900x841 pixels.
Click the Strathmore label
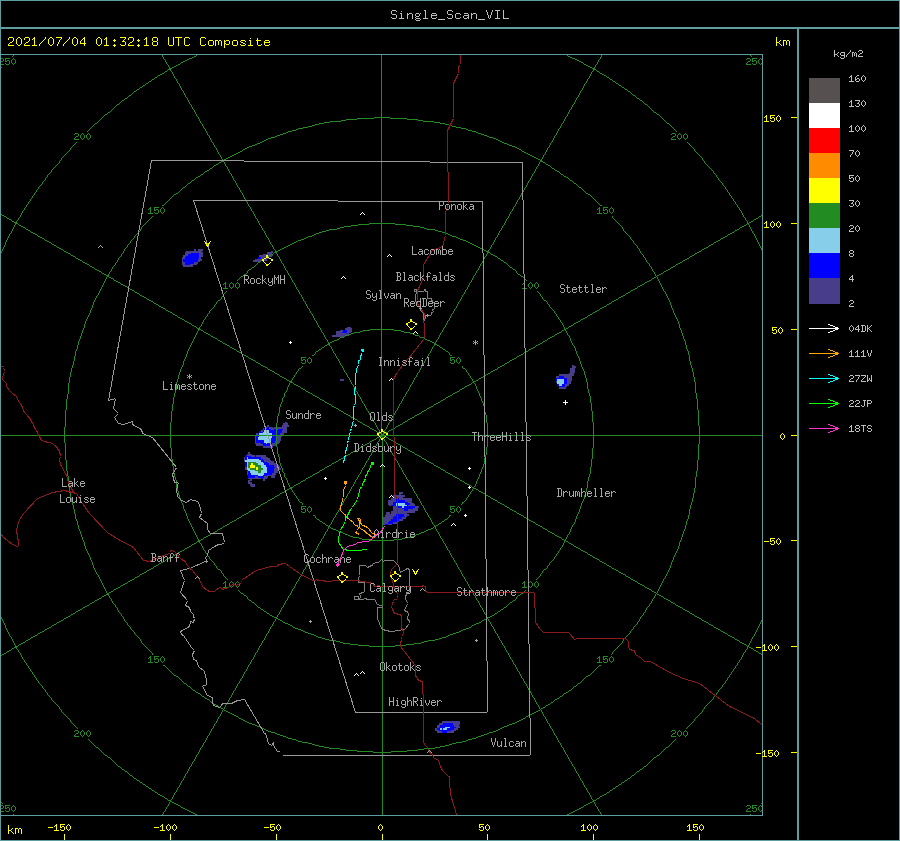click(486, 592)
